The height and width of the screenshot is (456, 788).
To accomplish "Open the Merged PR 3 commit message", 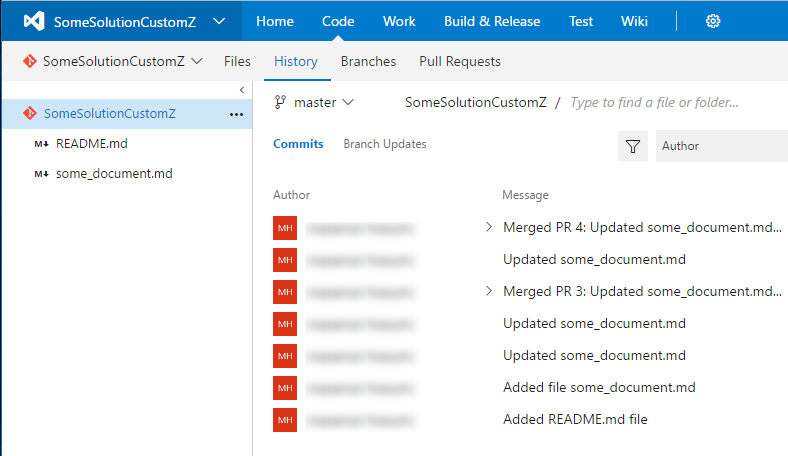I will [642, 291].
